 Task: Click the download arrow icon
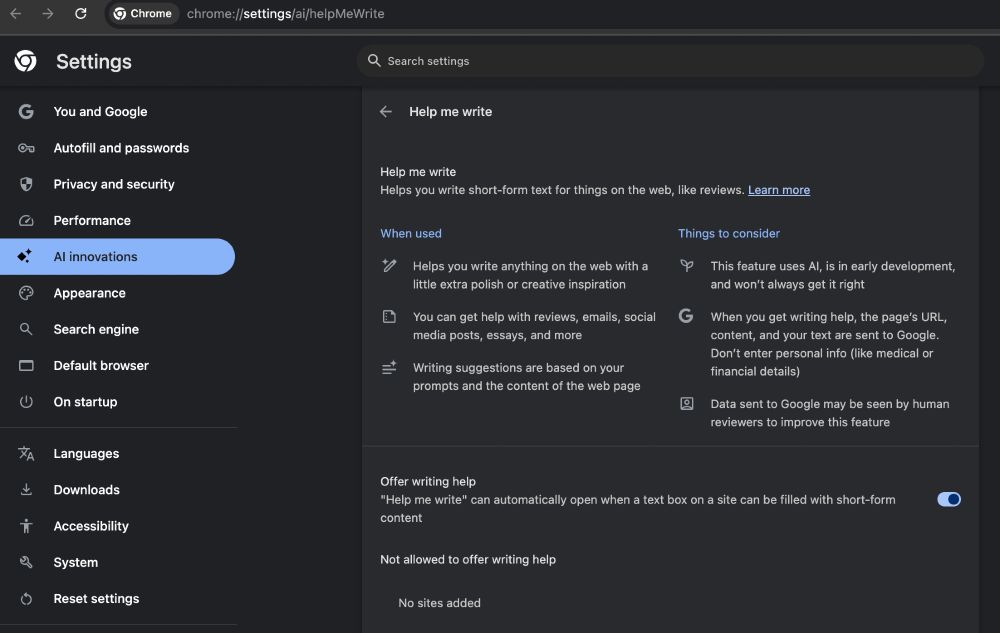(x=26, y=490)
